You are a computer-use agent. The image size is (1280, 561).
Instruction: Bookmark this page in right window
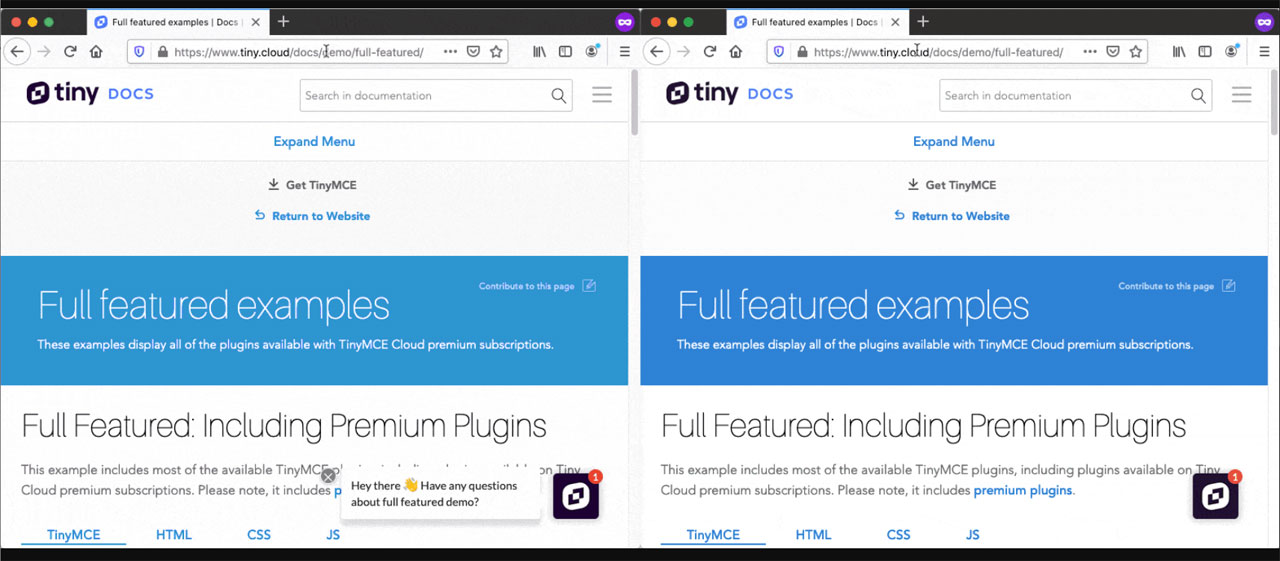1136,52
